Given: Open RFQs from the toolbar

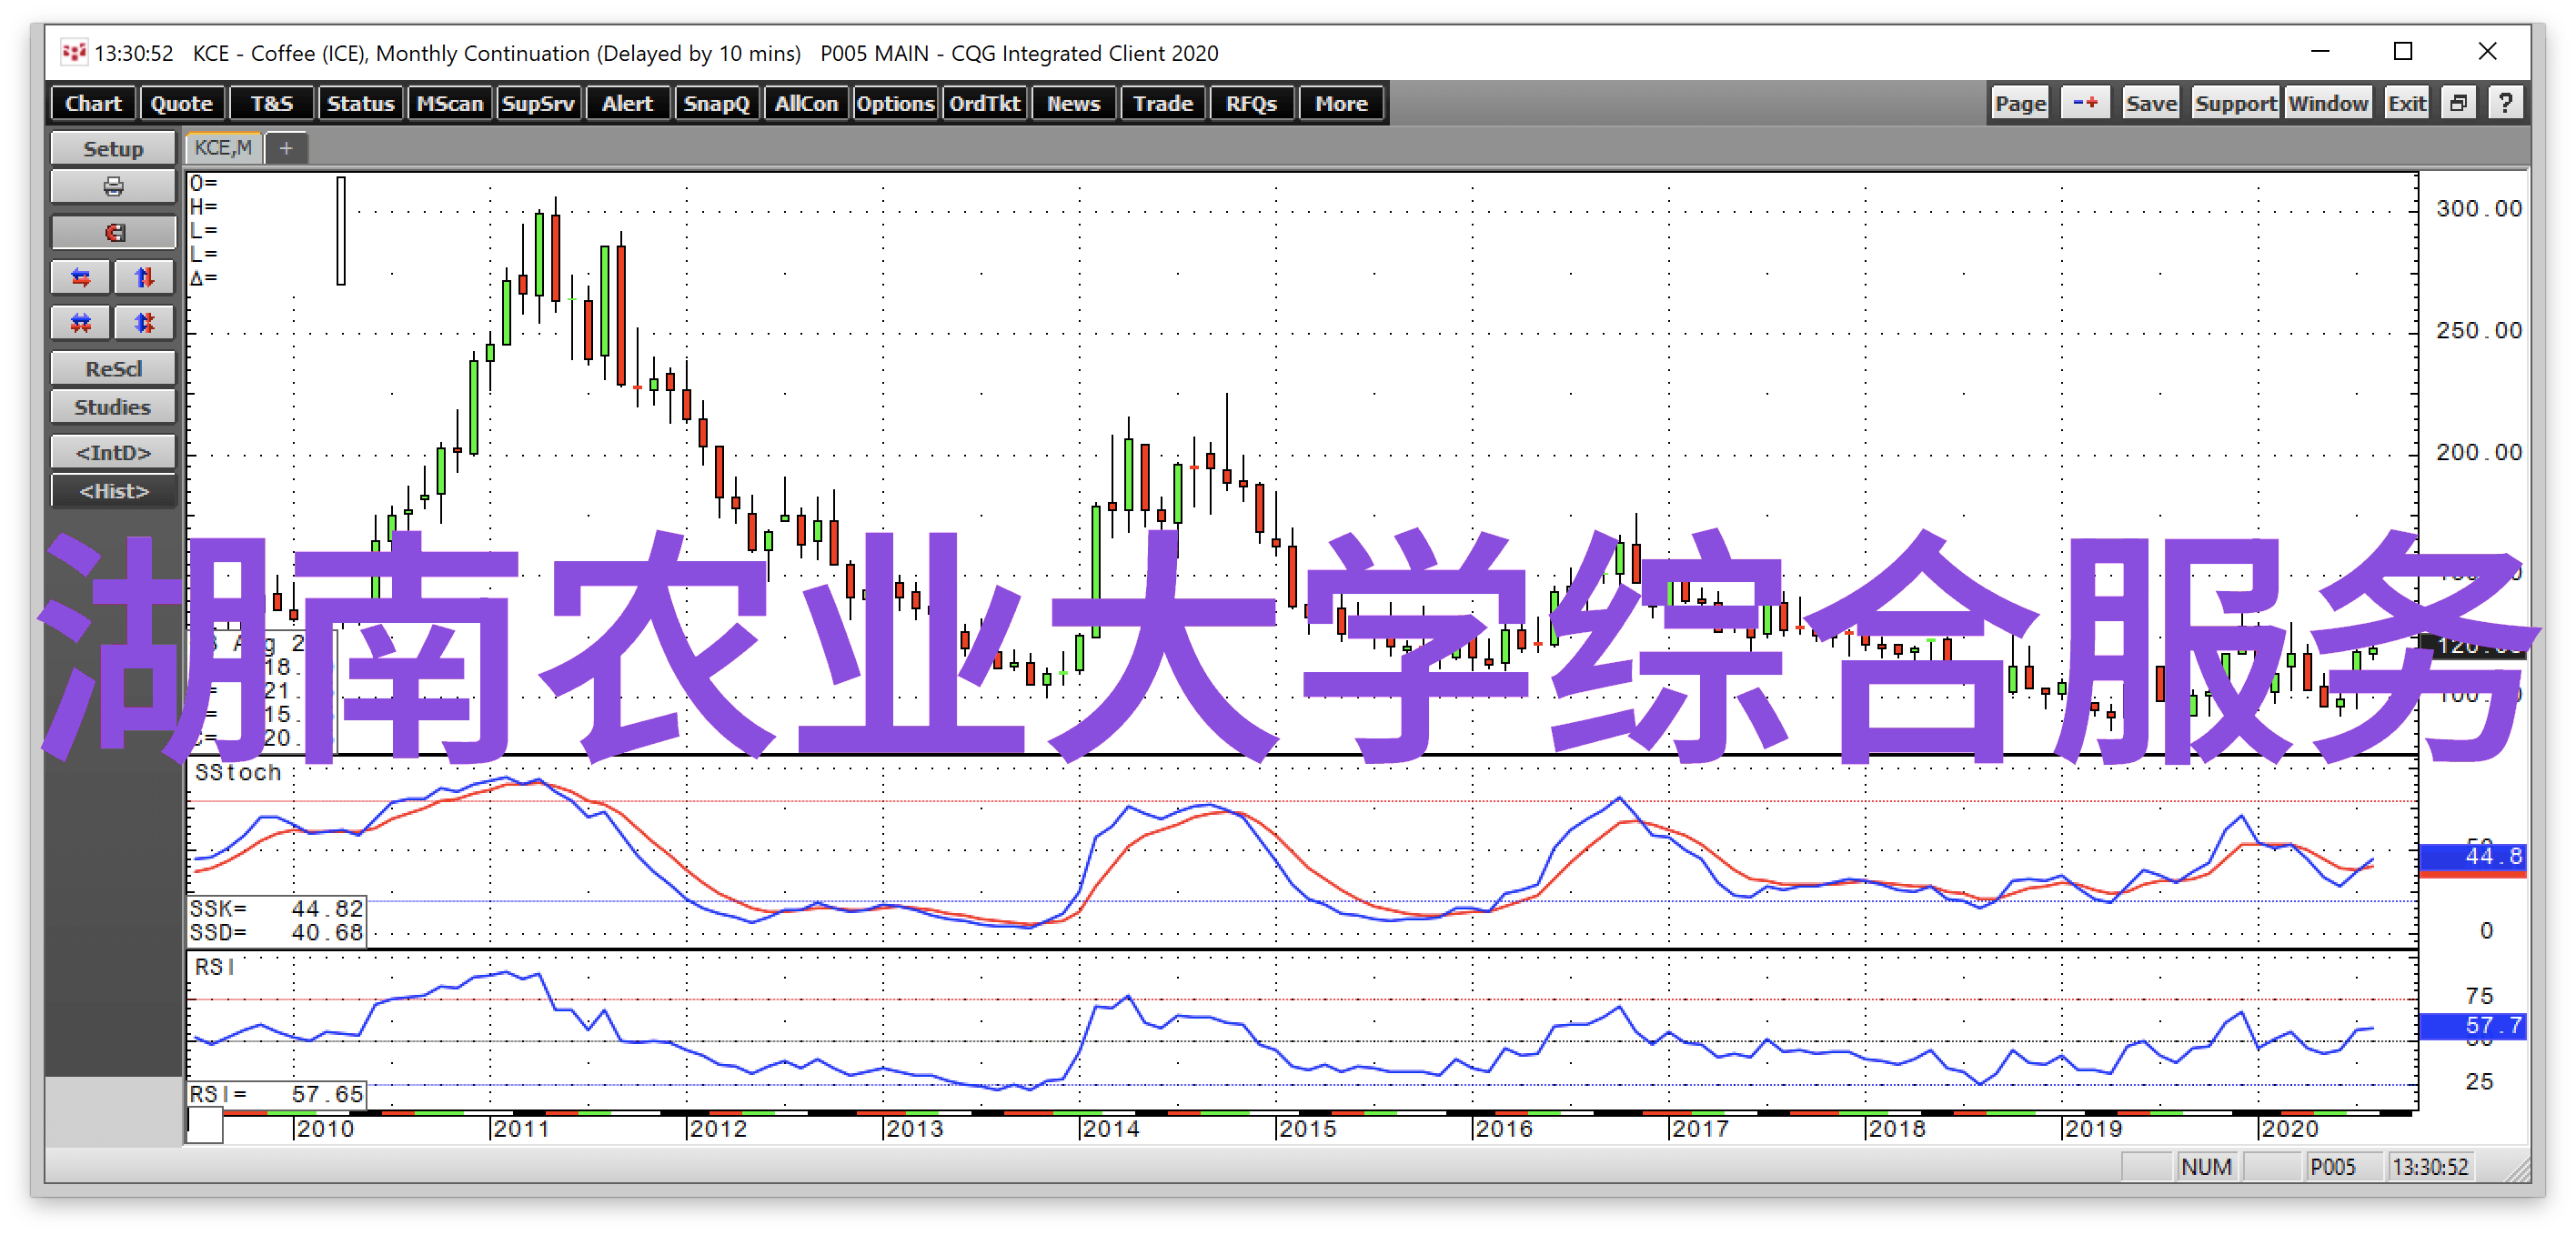Looking at the screenshot, I should coord(1252,103).
